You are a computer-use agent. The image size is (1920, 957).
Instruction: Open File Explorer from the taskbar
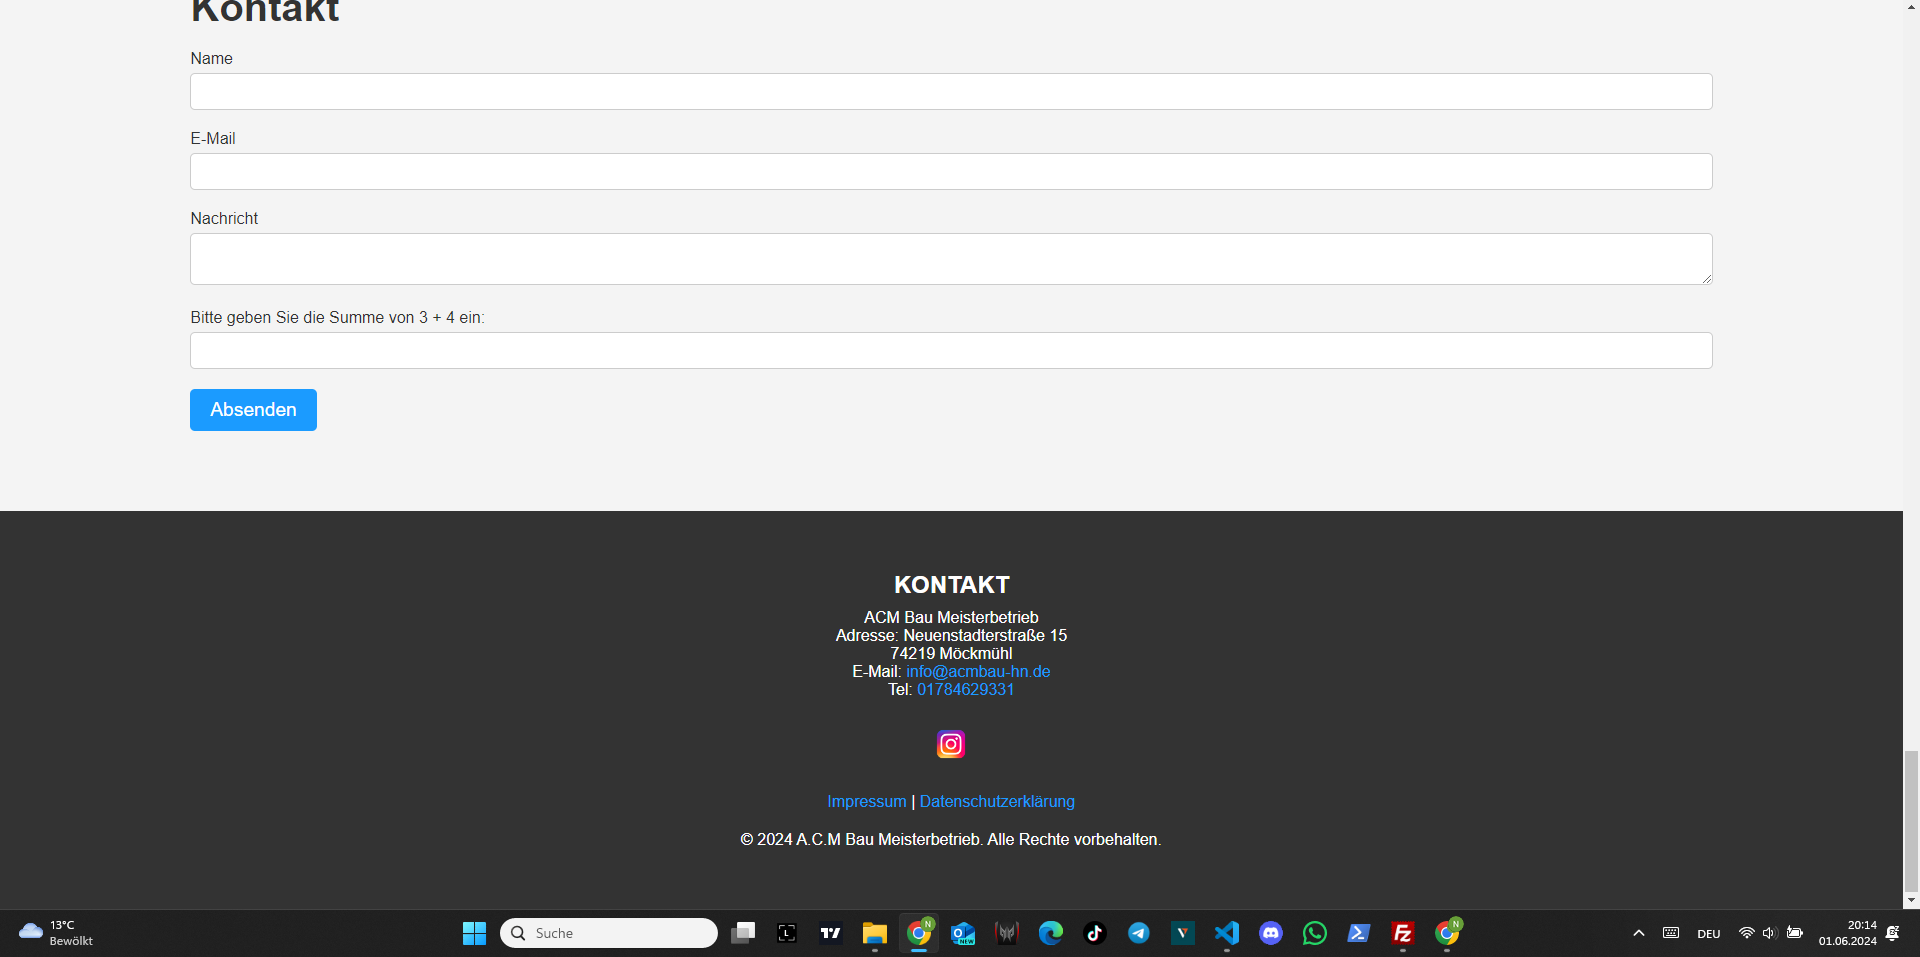coord(874,933)
